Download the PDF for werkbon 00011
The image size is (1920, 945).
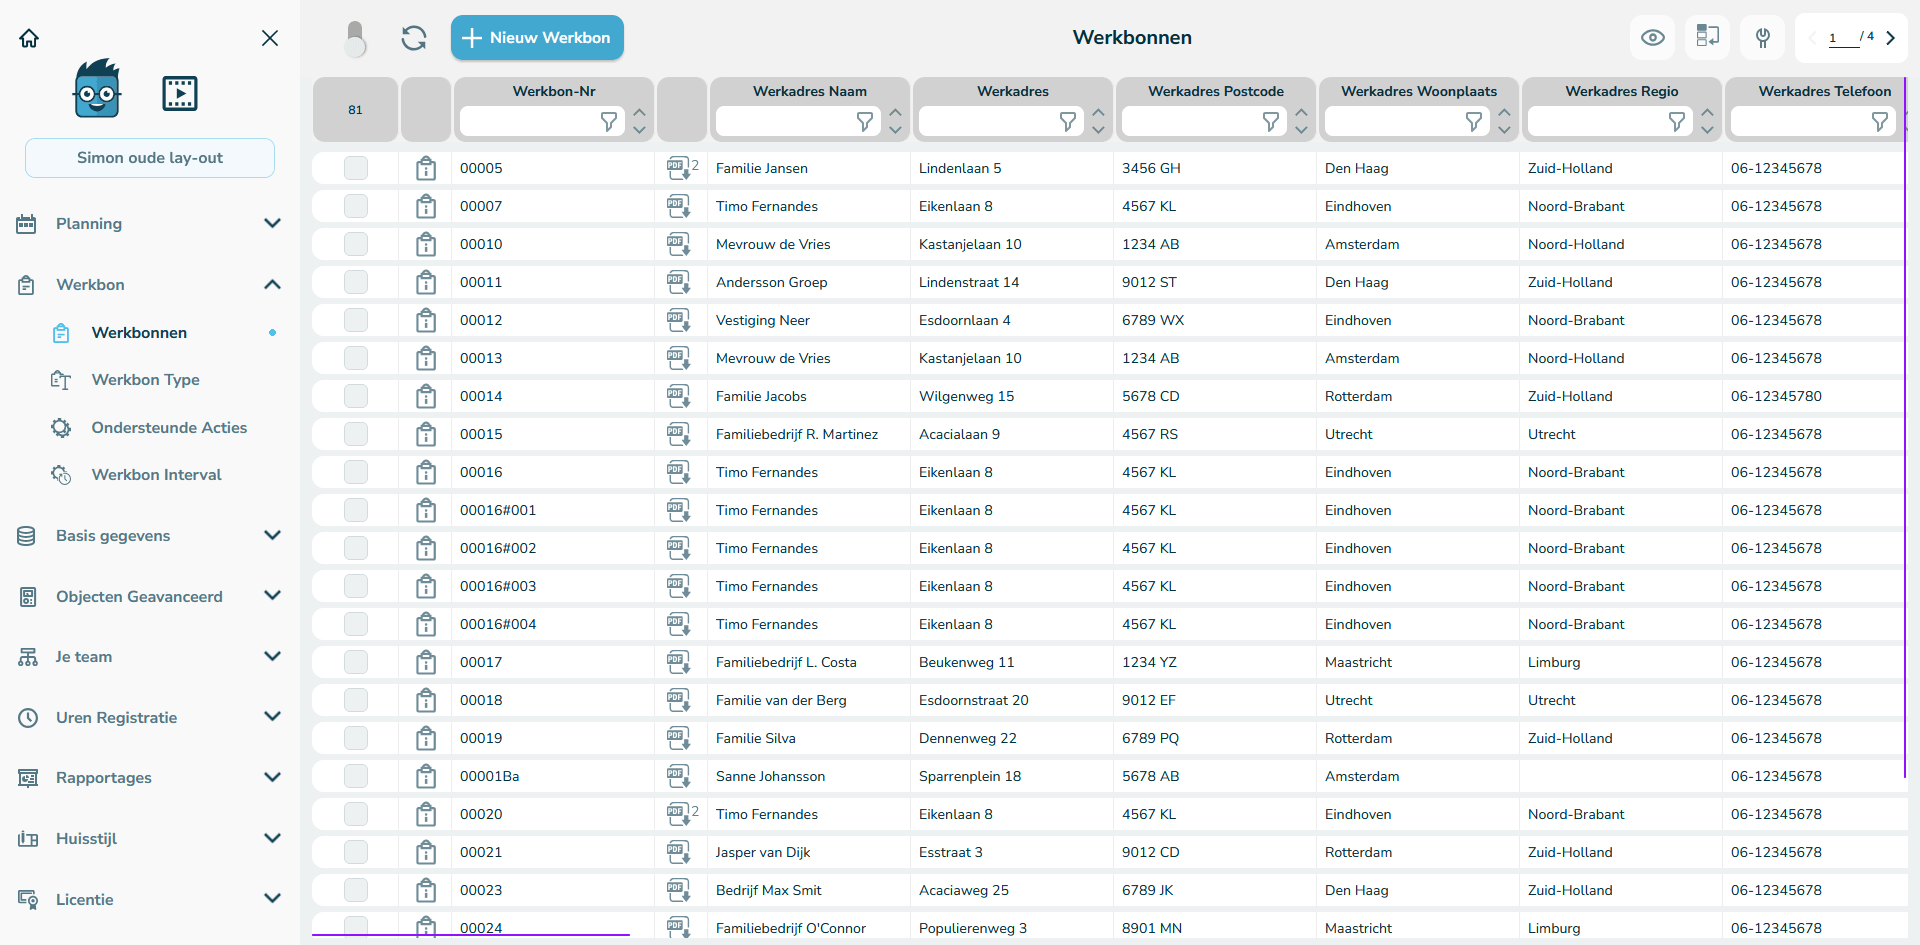pos(678,282)
